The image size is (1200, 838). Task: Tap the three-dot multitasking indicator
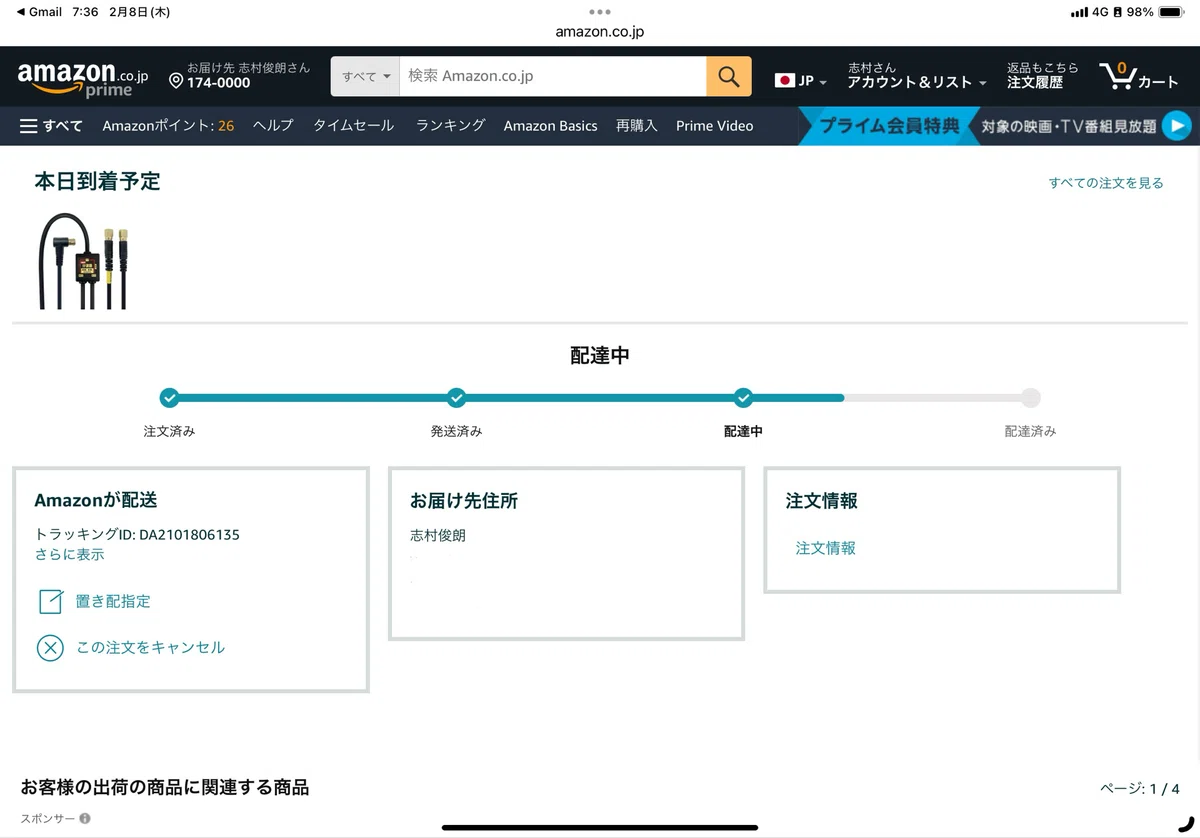click(x=600, y=12)
